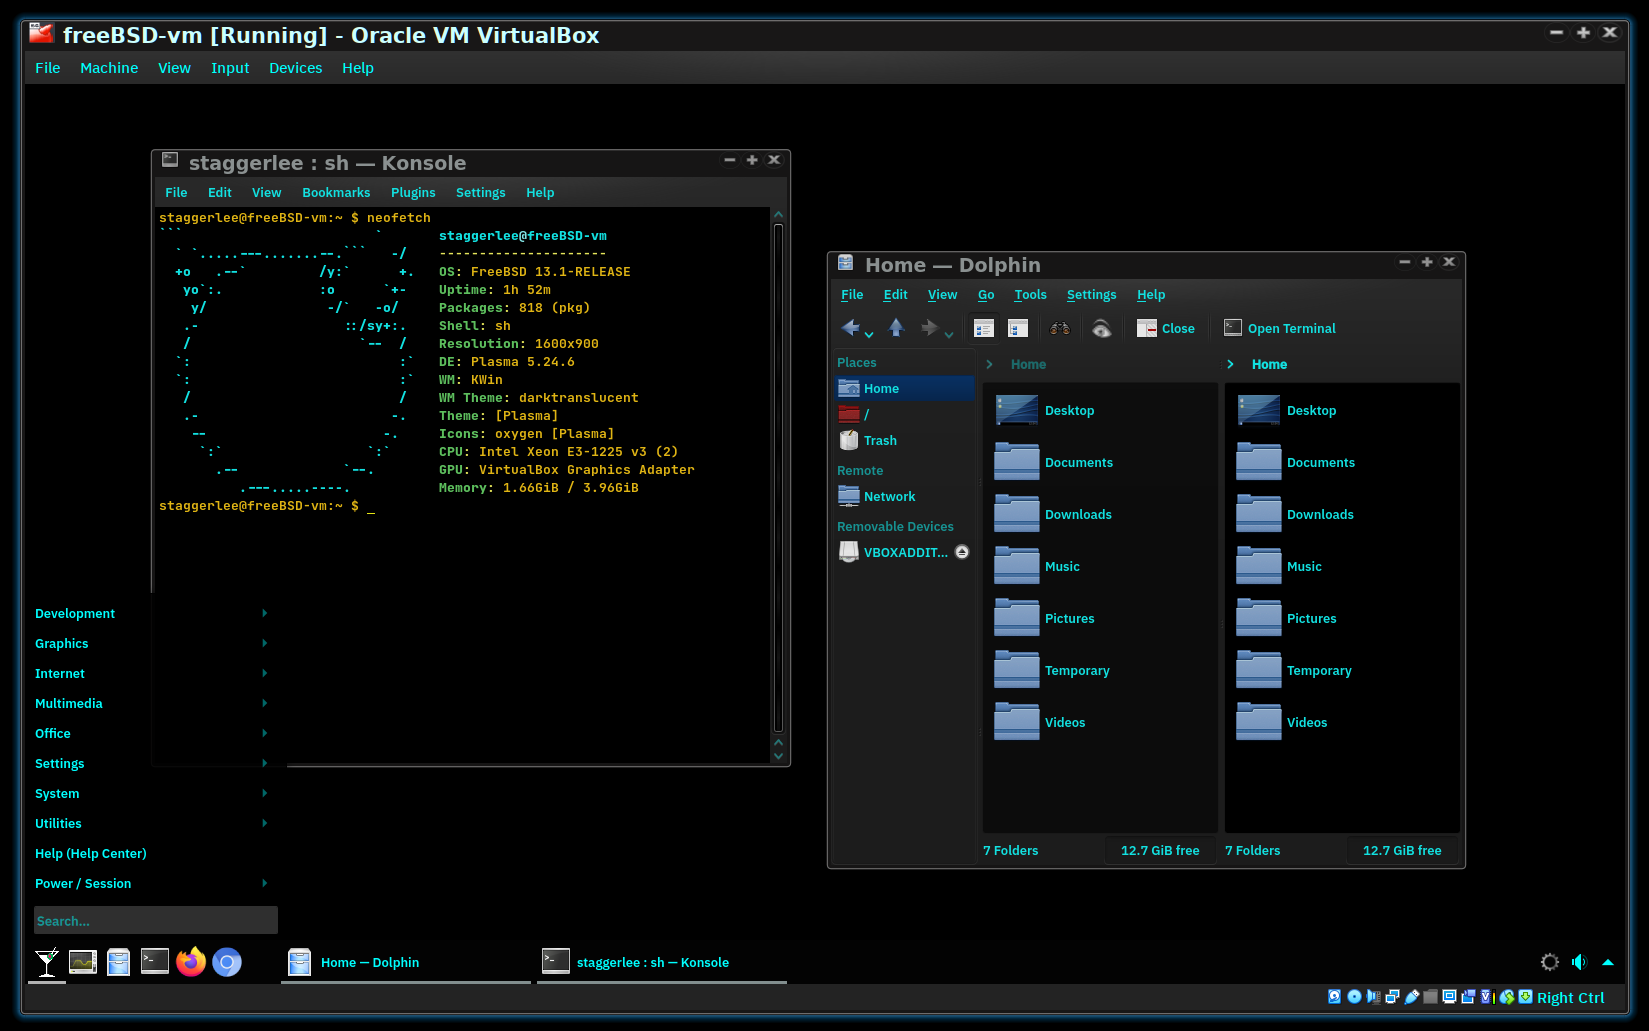Open the application launcher martini glass icon
The image size is (1649, 1031).
47,962
